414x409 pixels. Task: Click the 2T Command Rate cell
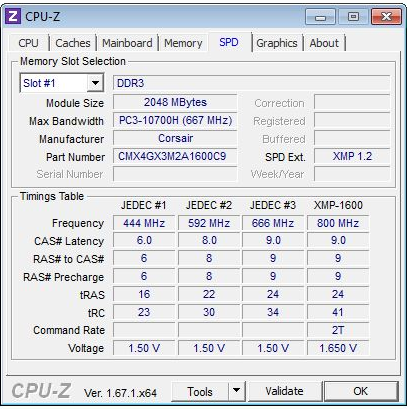pyautogui.click(x=338, y=330)
